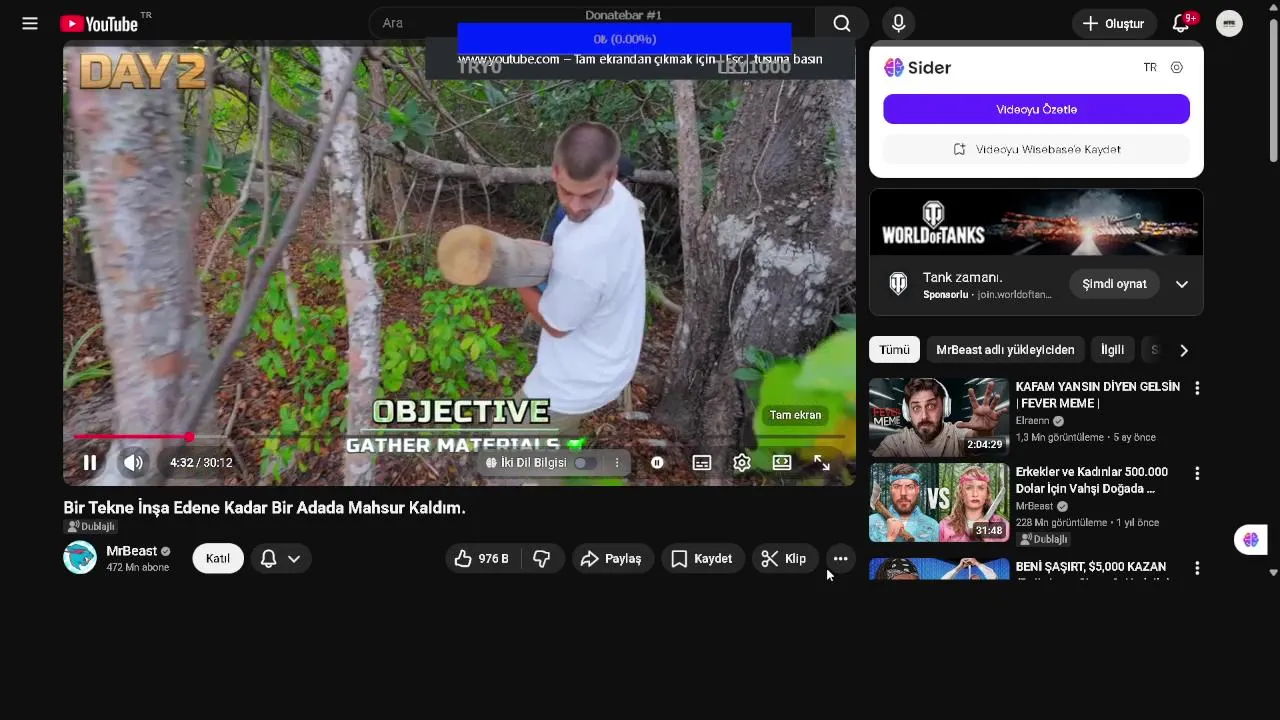Screen dimensions: 1280x720
Task: Share the video via Paylaş
Action: point(613,559)
